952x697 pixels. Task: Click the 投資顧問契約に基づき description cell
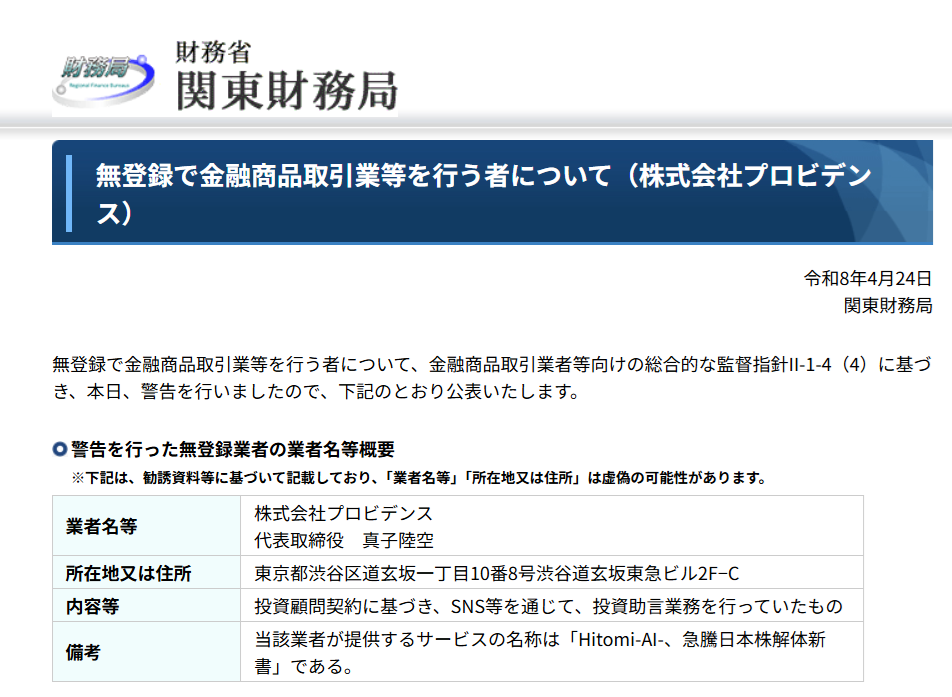[x=551, y=605]
